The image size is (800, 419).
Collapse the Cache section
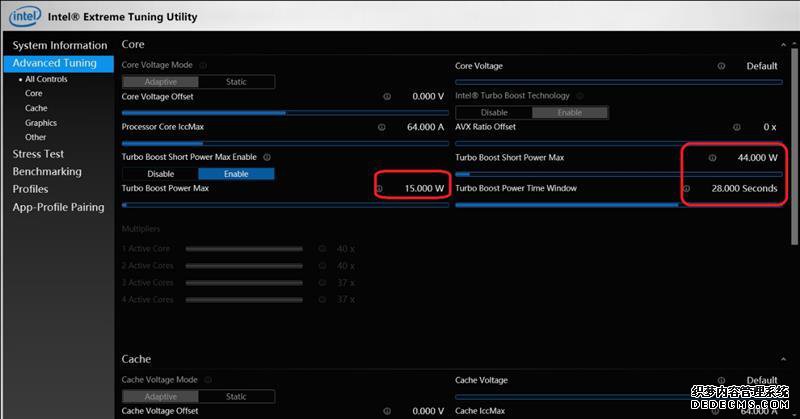point(783,359)
